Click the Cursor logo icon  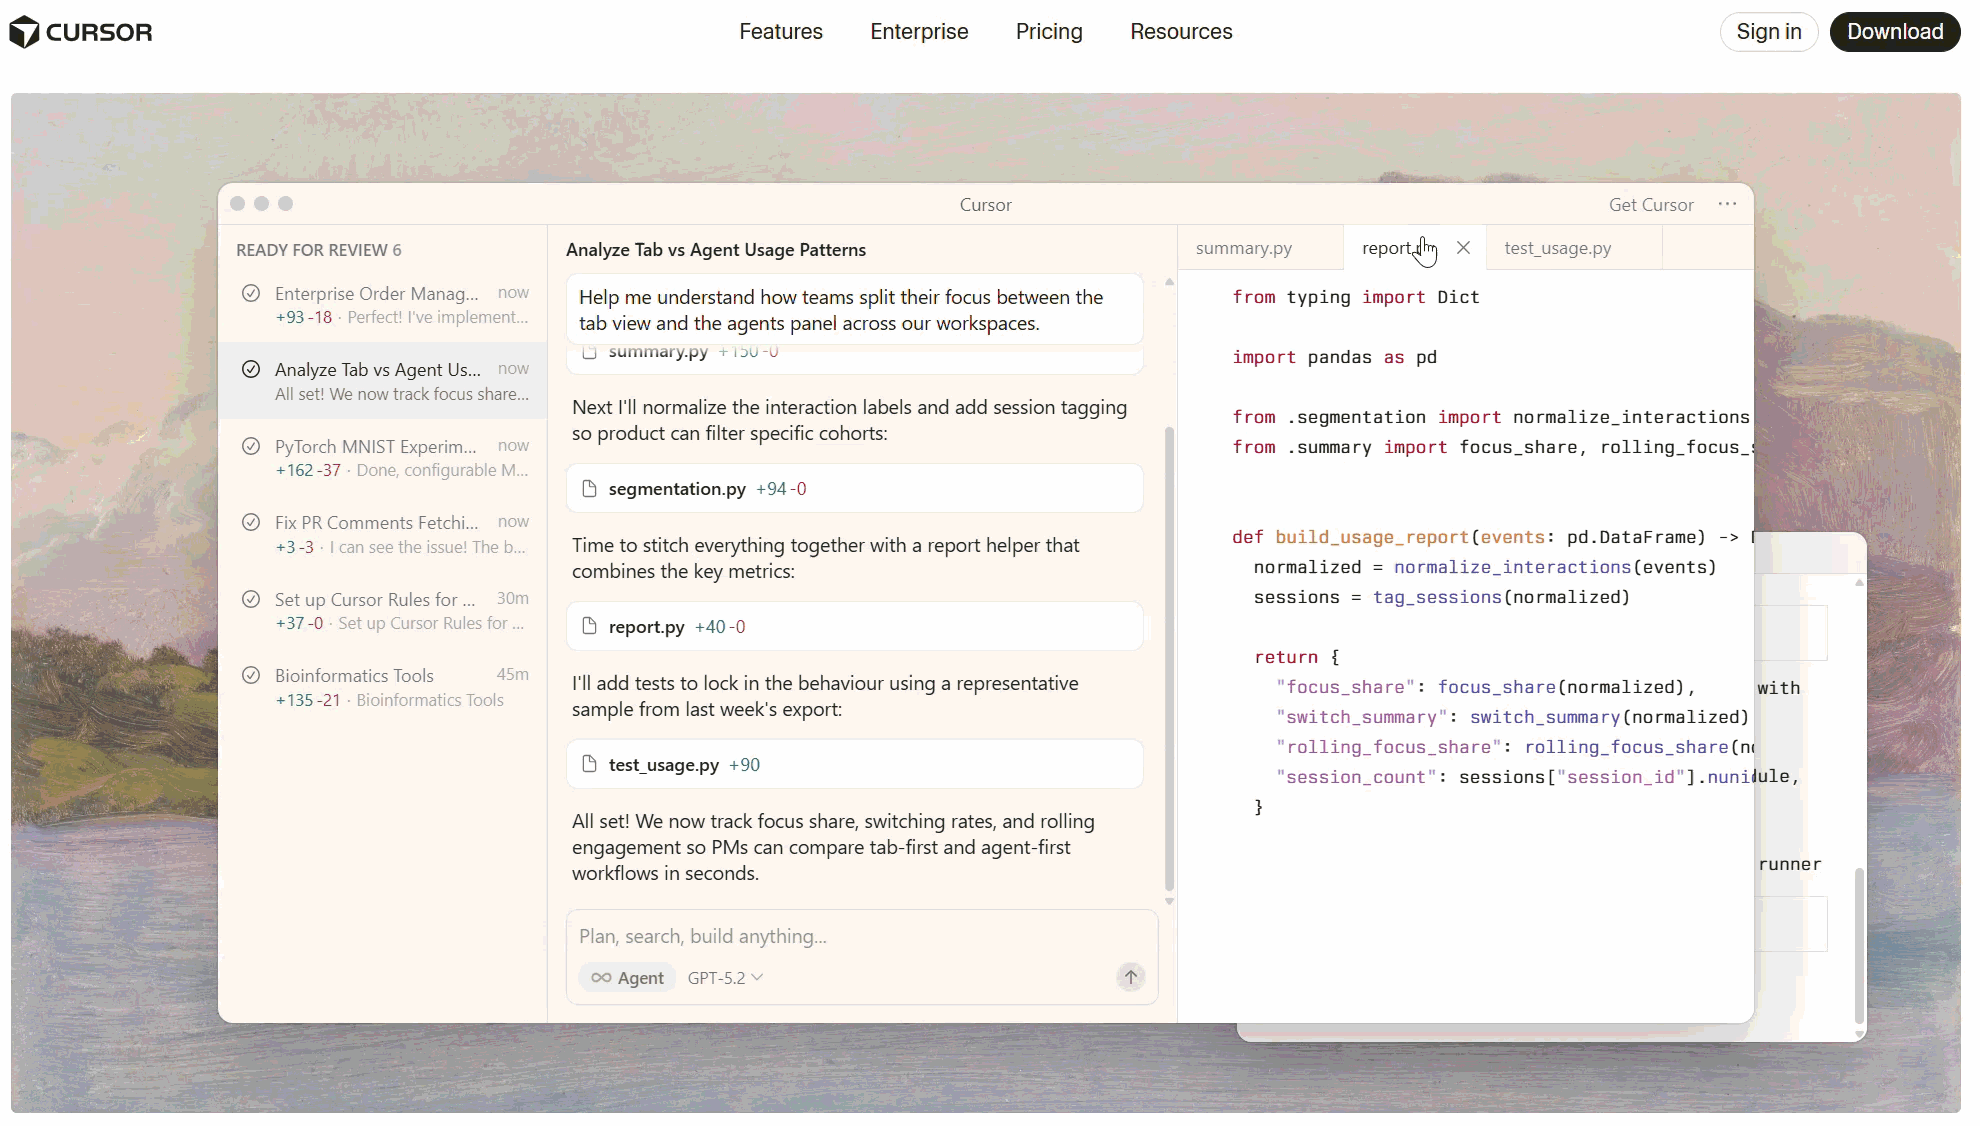click(25, 32)
